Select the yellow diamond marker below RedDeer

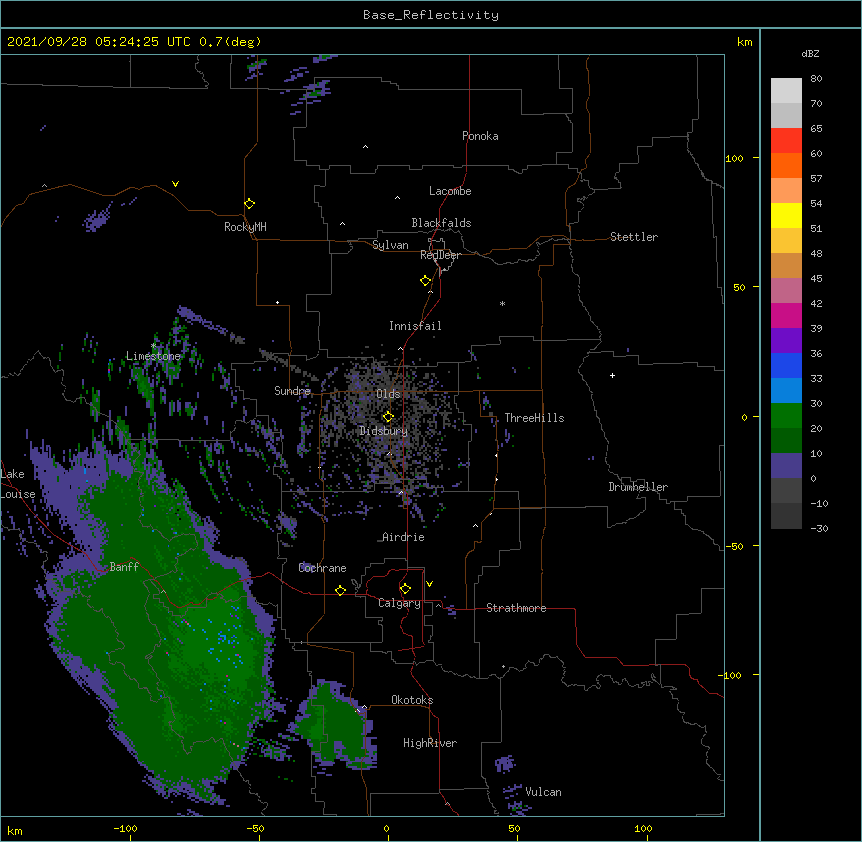click(425, 281)
